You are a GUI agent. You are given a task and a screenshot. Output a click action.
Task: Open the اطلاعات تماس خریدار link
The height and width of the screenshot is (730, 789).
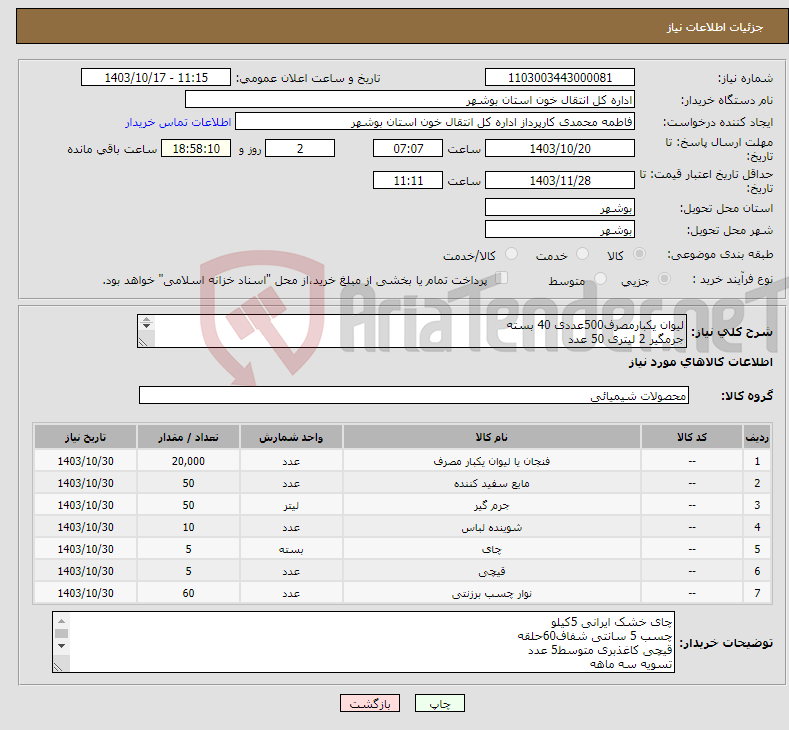178,122
